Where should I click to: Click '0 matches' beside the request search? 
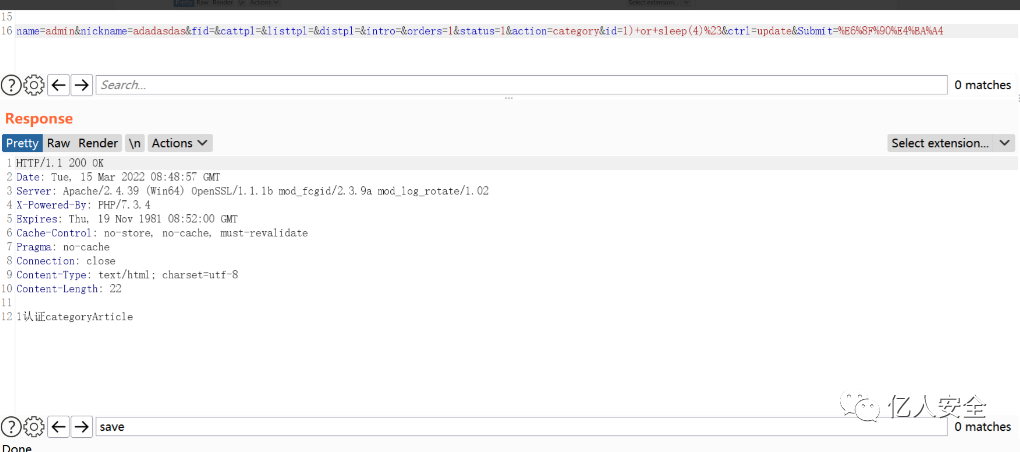tap(983, 85)
